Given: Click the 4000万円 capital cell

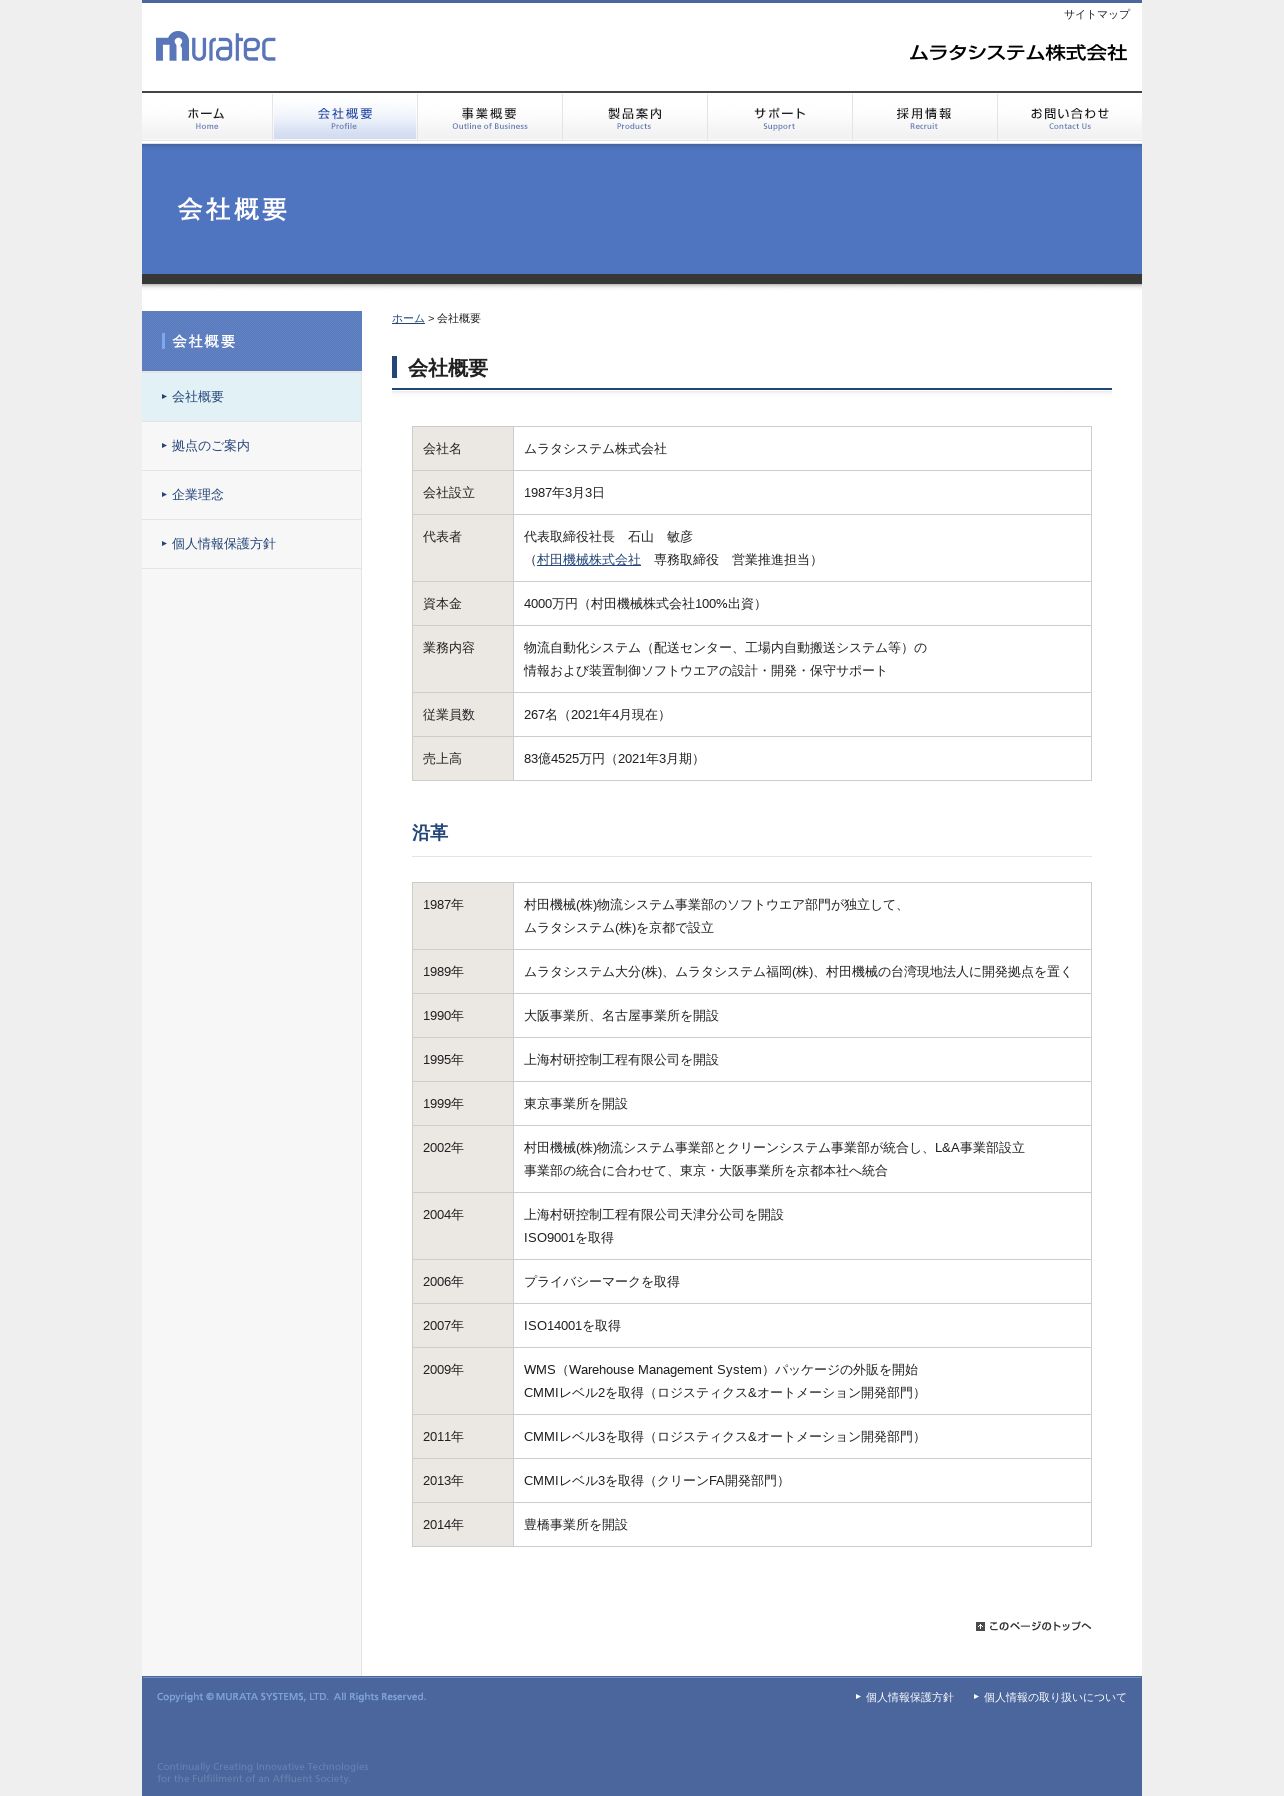Looking at the screenshot, I should 802,604.
